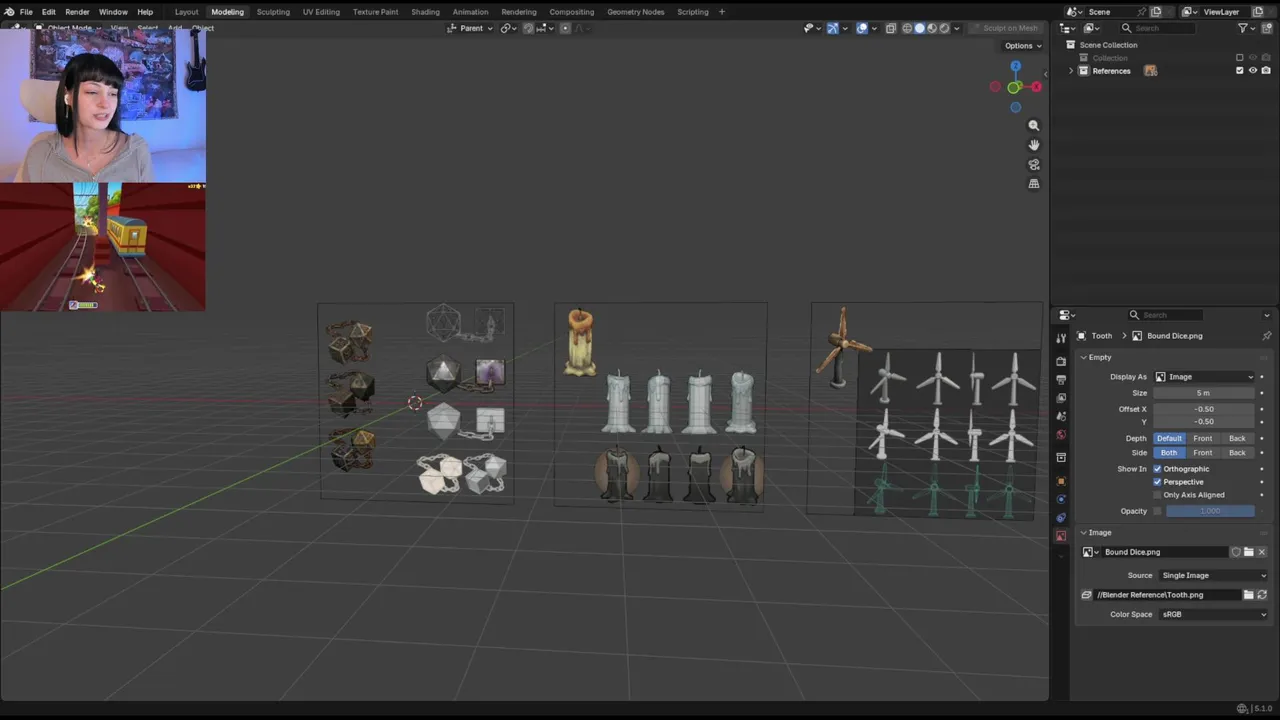This screenshot has width=1280, height=720.
Task: Add a new workspace with plus icon
Action: (722, 12)
